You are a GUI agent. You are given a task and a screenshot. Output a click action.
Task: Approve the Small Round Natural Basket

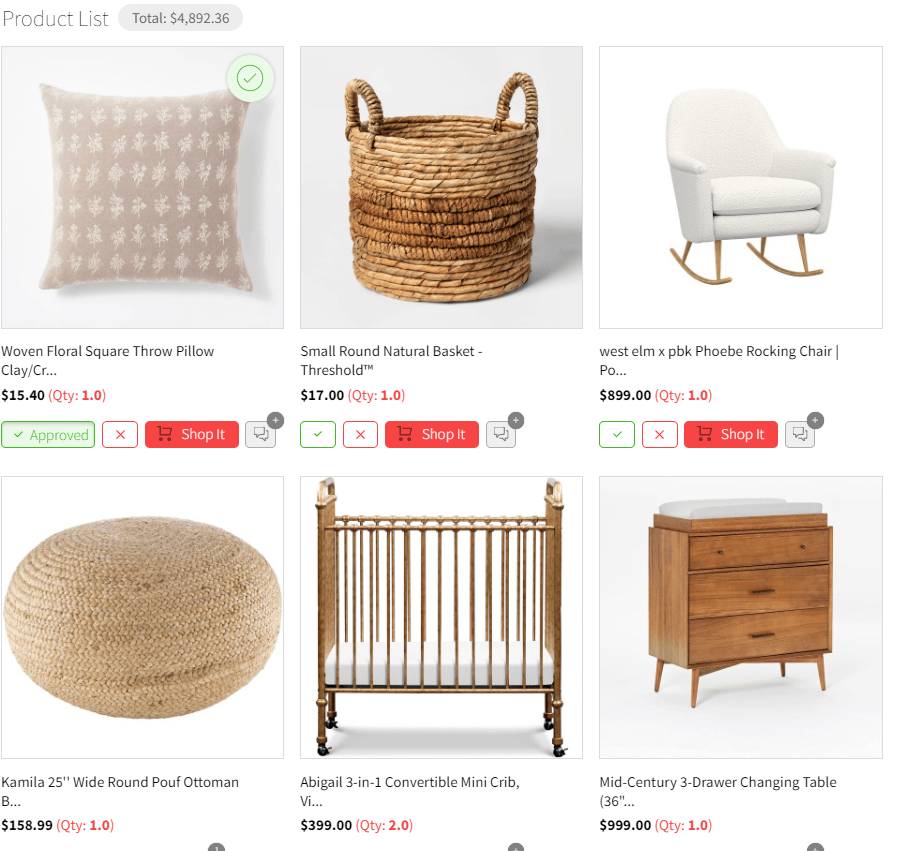(318, 435)
